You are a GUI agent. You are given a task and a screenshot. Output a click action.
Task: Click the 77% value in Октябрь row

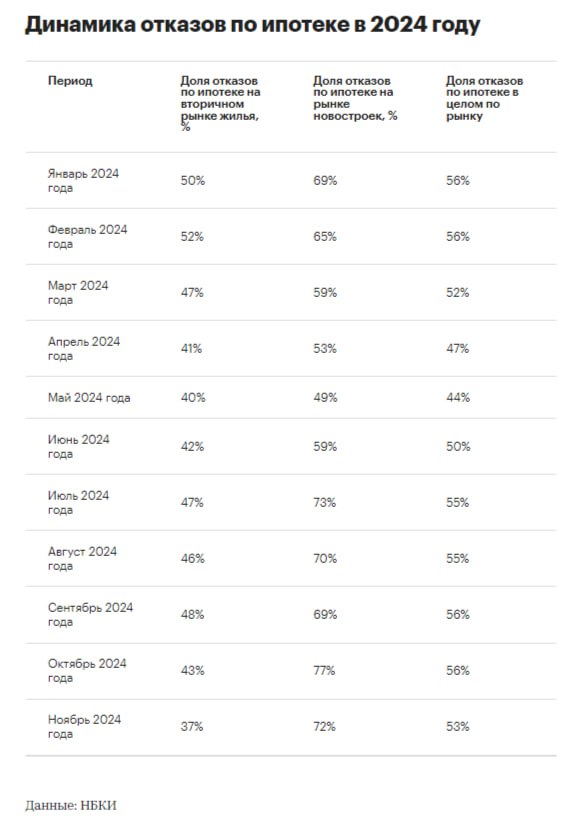pyautogui.click(x=324, y=671)
